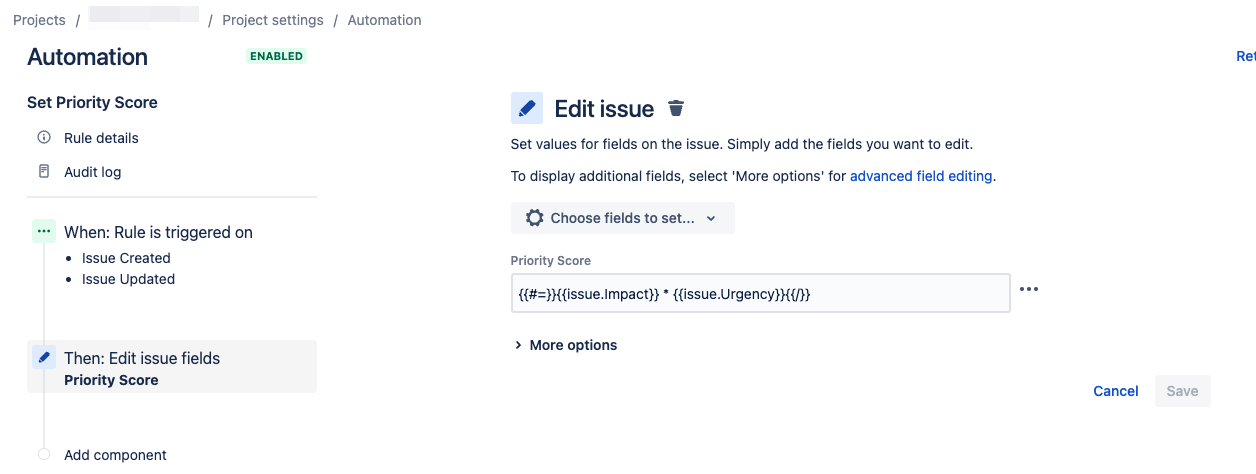Click the Automation page title
The image size is (1256, 474).
click(87, 57)
